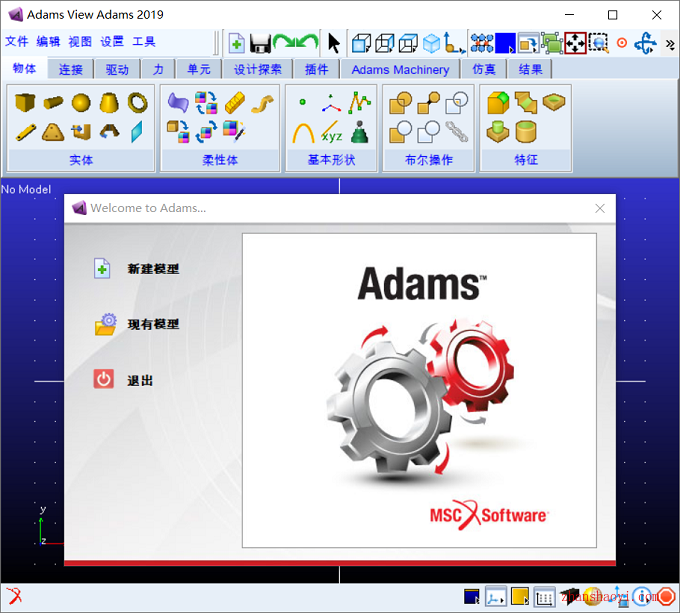Switch to the 单元 tab
Viewport: 680px width, 613px height.
click(x=199, y=69)
